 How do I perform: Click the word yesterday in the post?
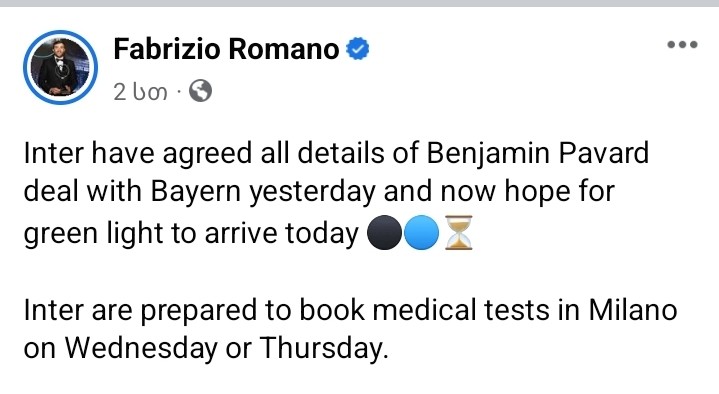pos(313,192)
